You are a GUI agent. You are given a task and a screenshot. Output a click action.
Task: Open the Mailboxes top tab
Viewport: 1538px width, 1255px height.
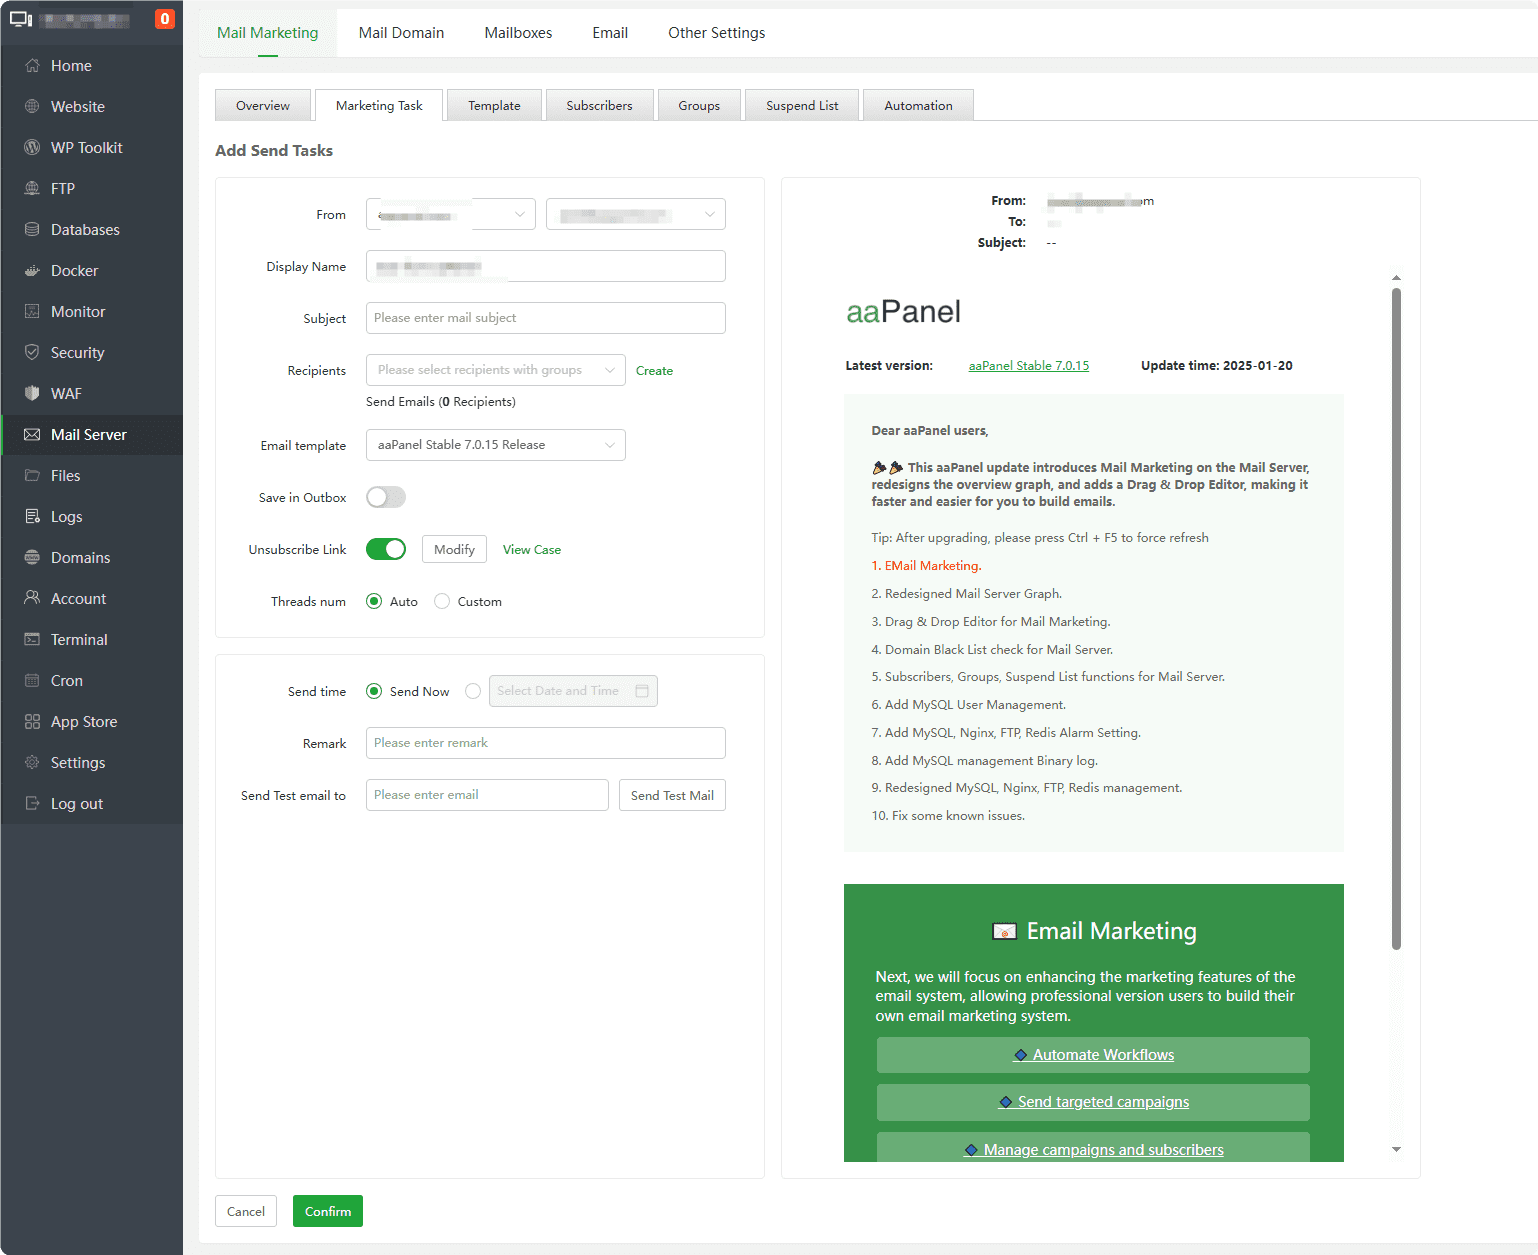coord(518,33)
